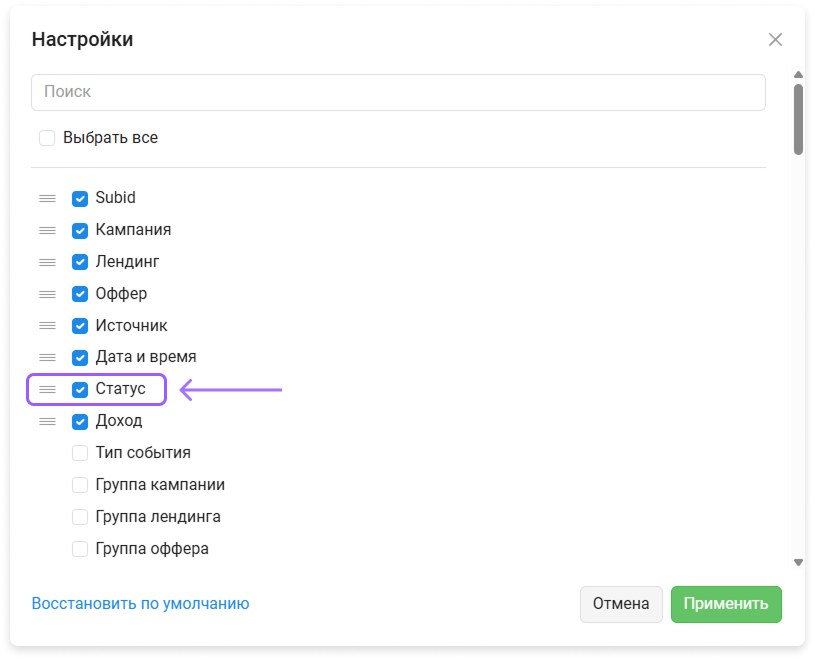Click the drag handle next to Subid
The height and width of the screenshot is (660, 815).
[x=47, y=198]
